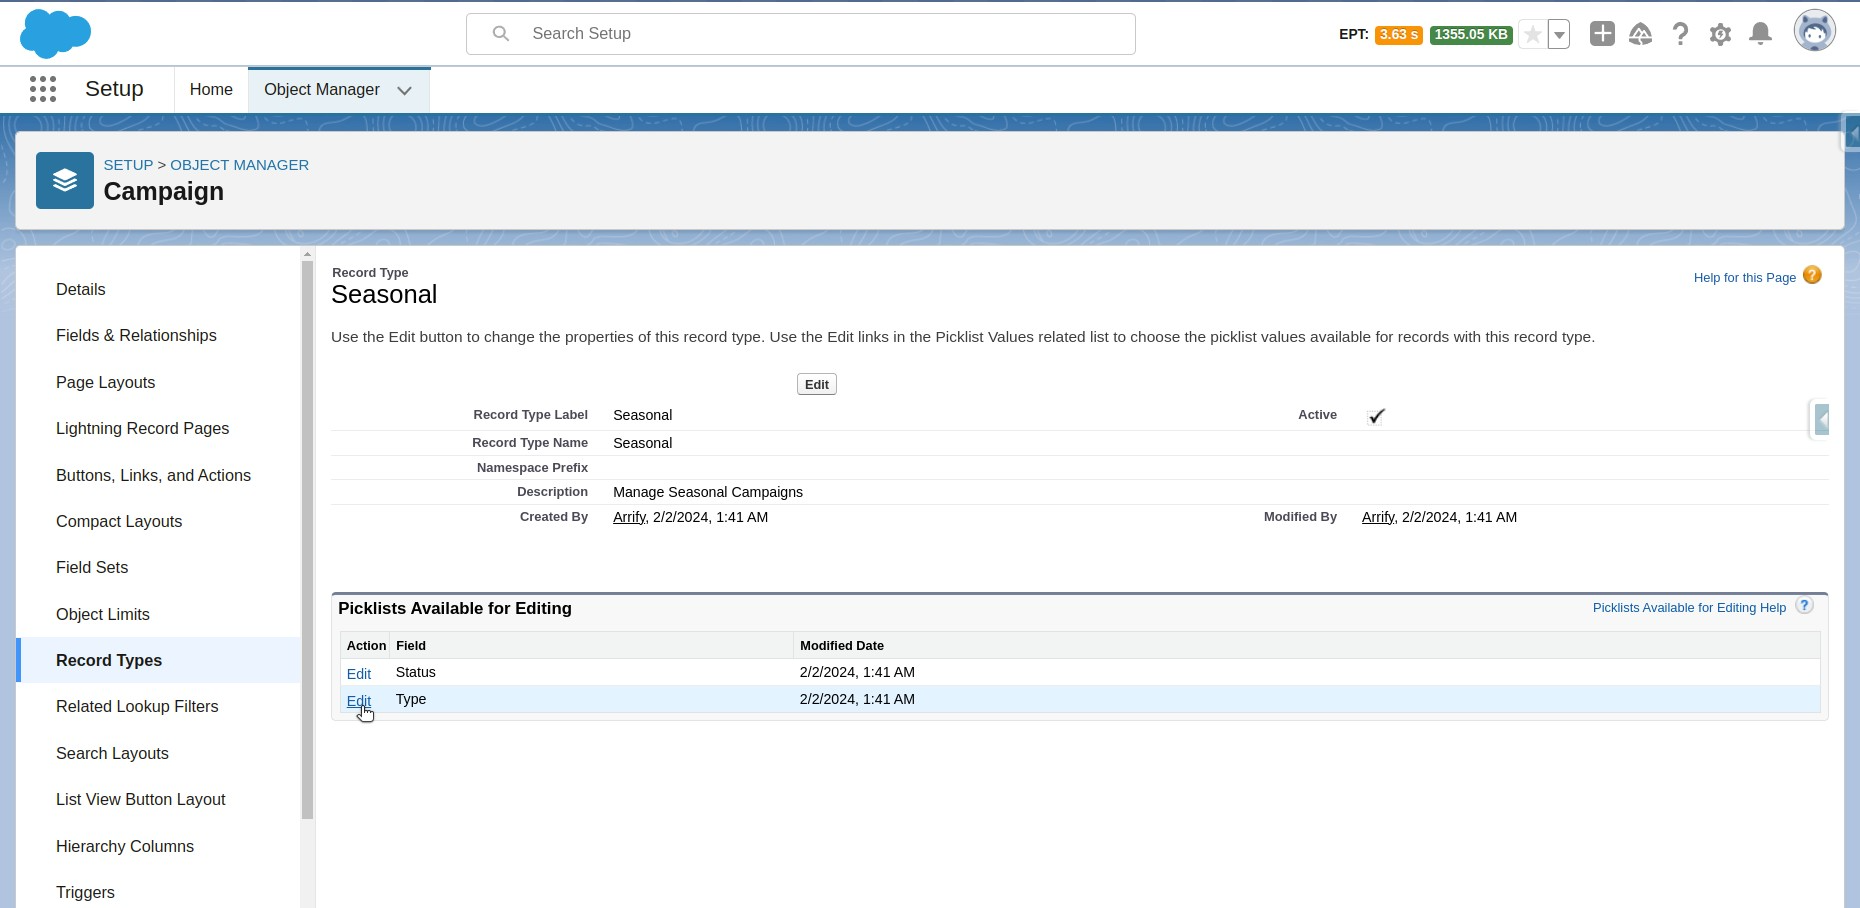
Task: Open Page Layouts in sidebar
Action: tap(105, 383)
